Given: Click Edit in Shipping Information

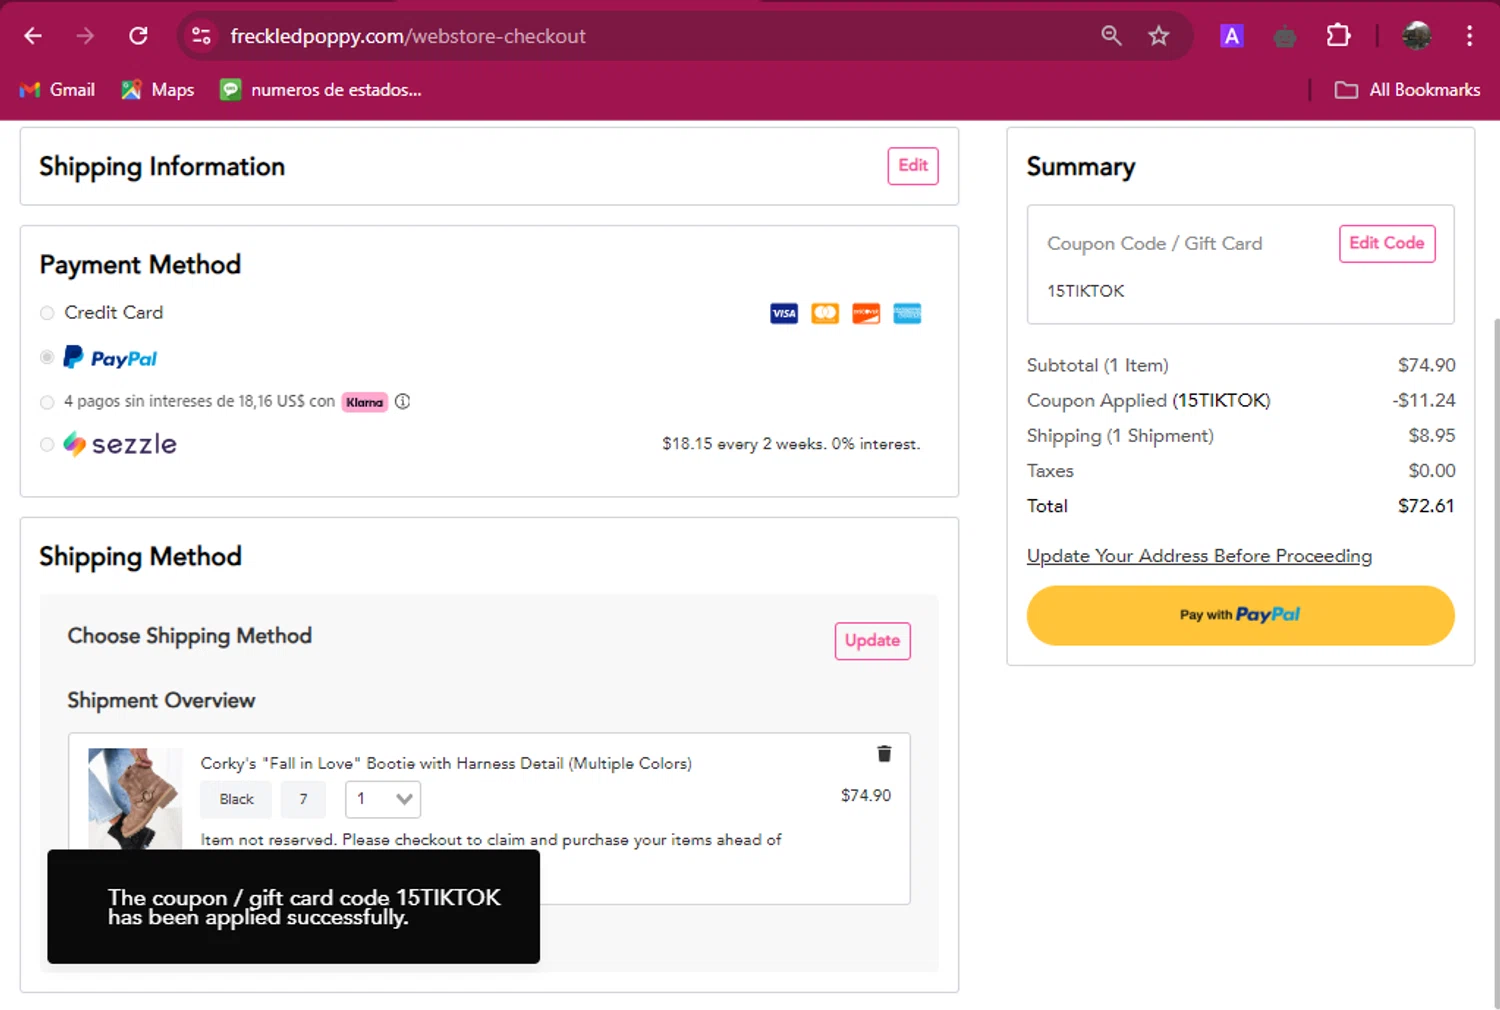Looking at the screenshot, I should (912, 166).
